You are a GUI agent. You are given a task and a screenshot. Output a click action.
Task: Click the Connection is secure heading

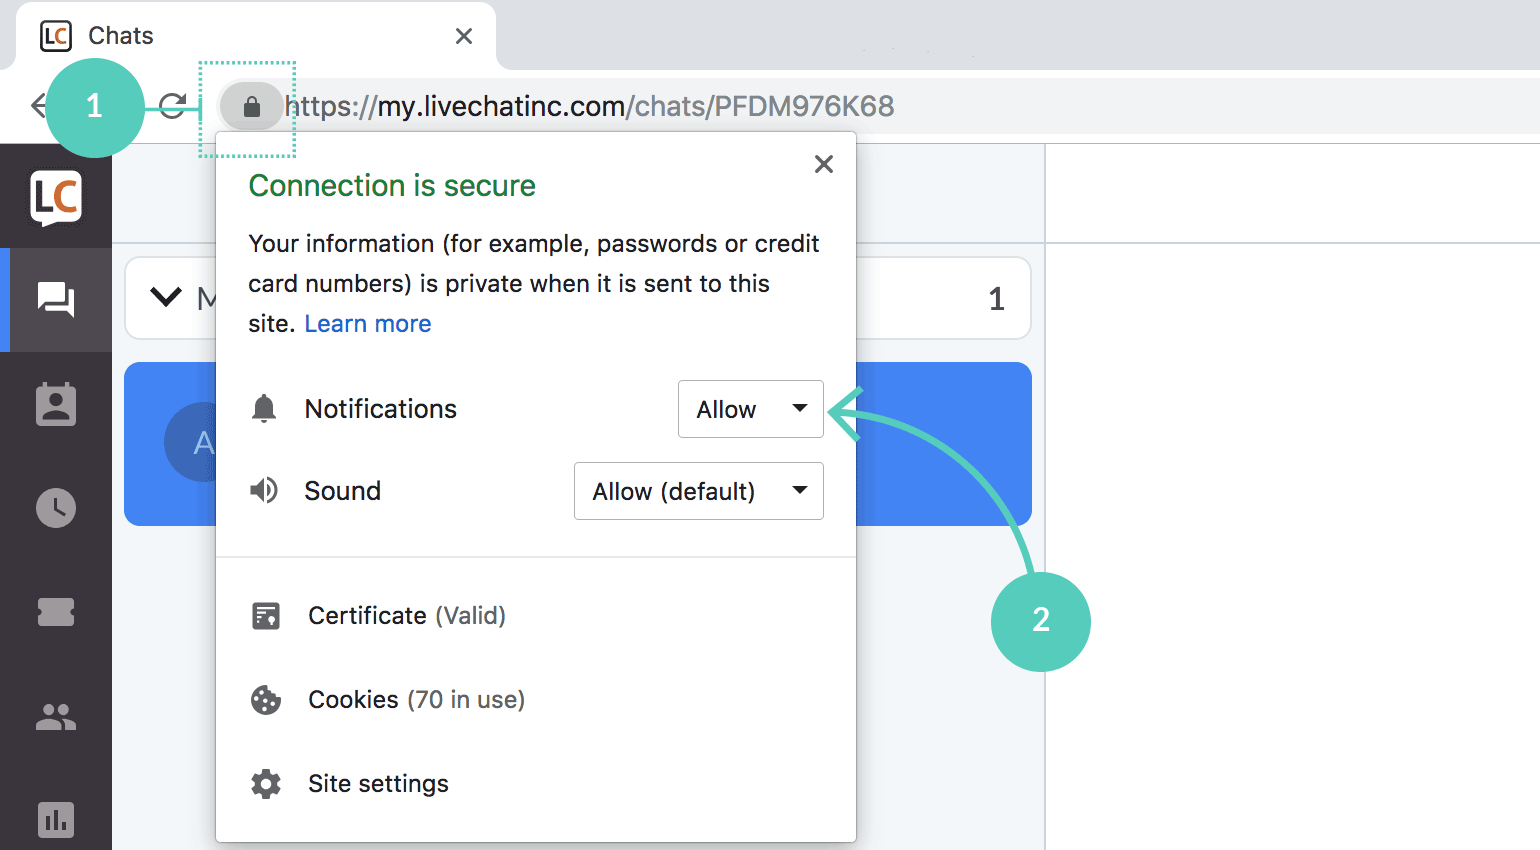[x=392, y=186]
